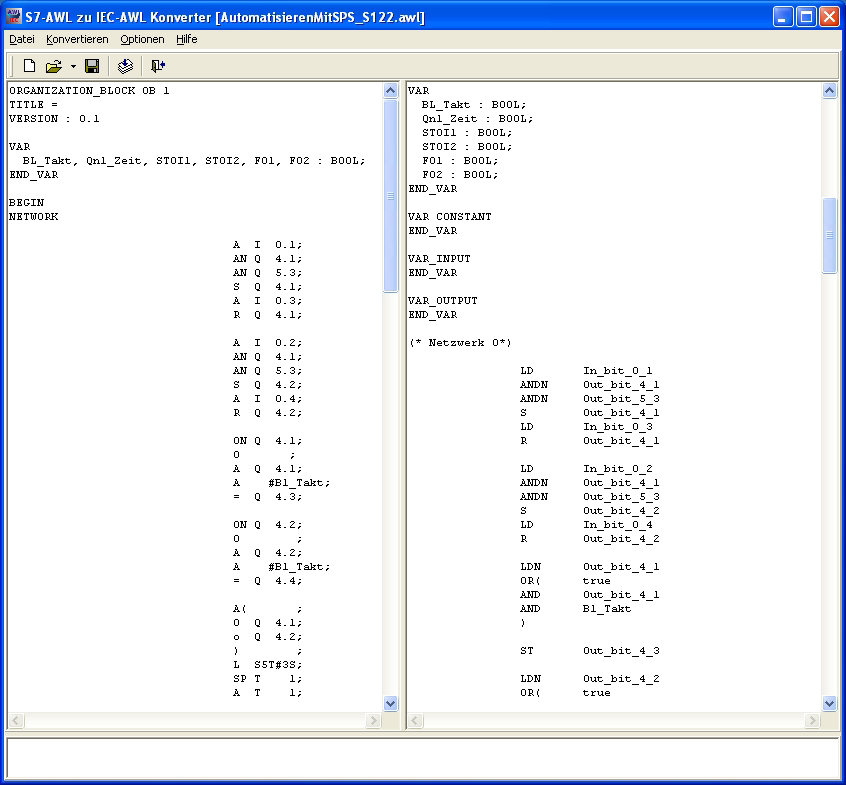Click left arrow of right pane horizontal scrollbar

point(416,720)
